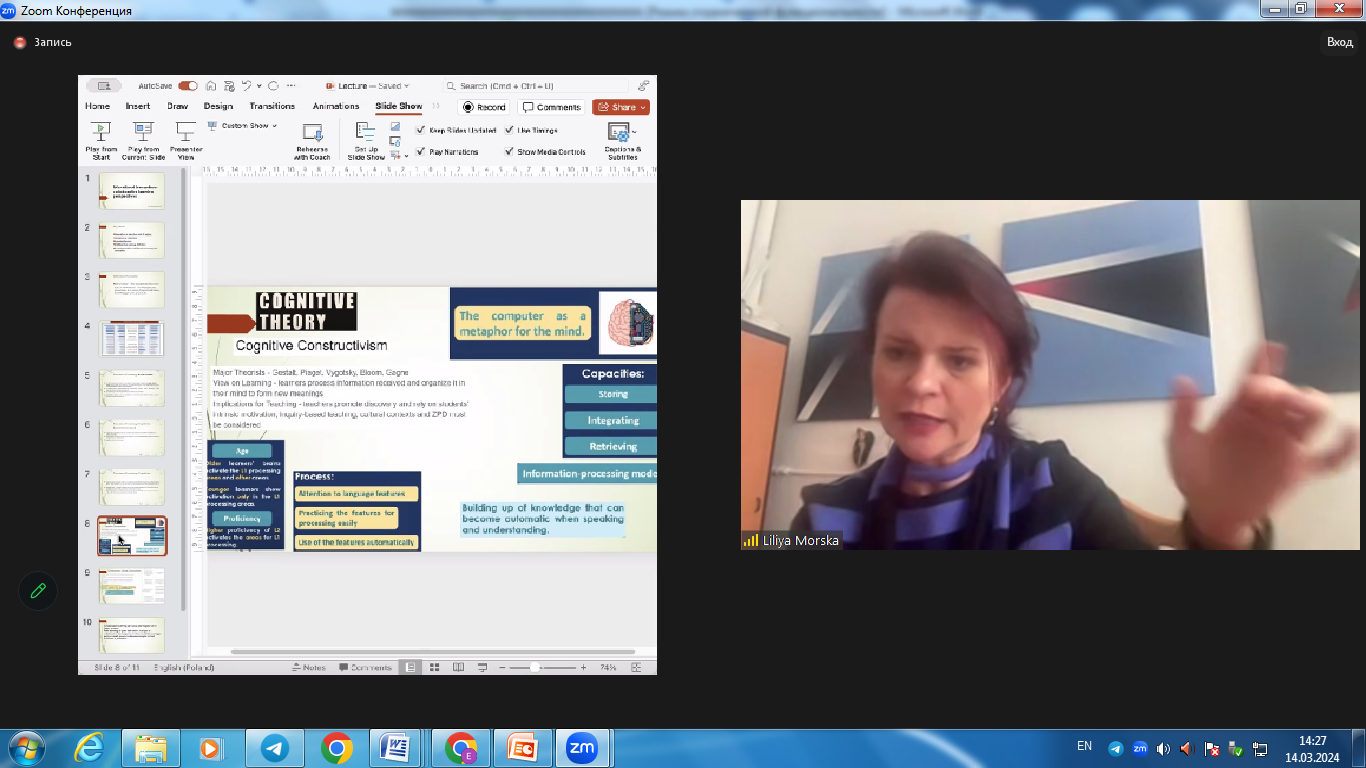
Task: Click the Comments button in the ribbon
Action: pos(551,107)
